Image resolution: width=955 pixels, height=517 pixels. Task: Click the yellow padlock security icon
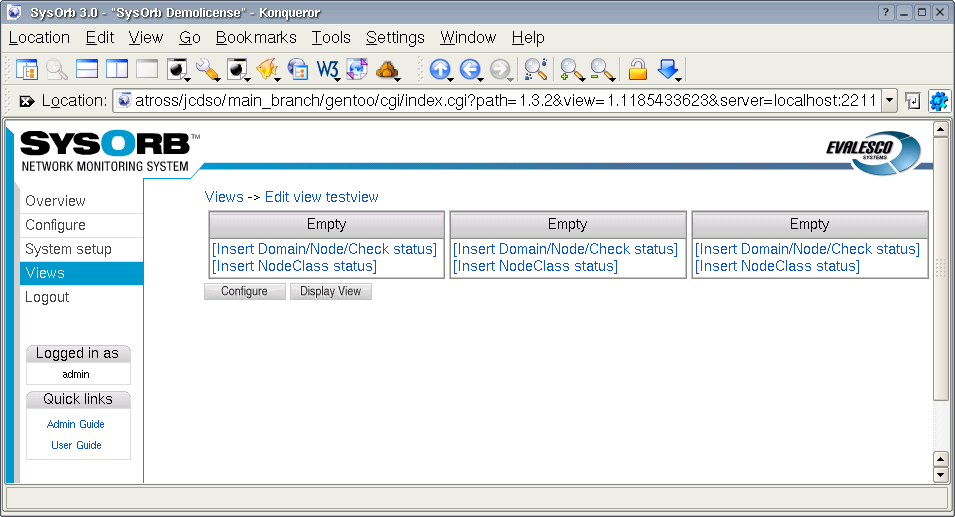point(638,69)
